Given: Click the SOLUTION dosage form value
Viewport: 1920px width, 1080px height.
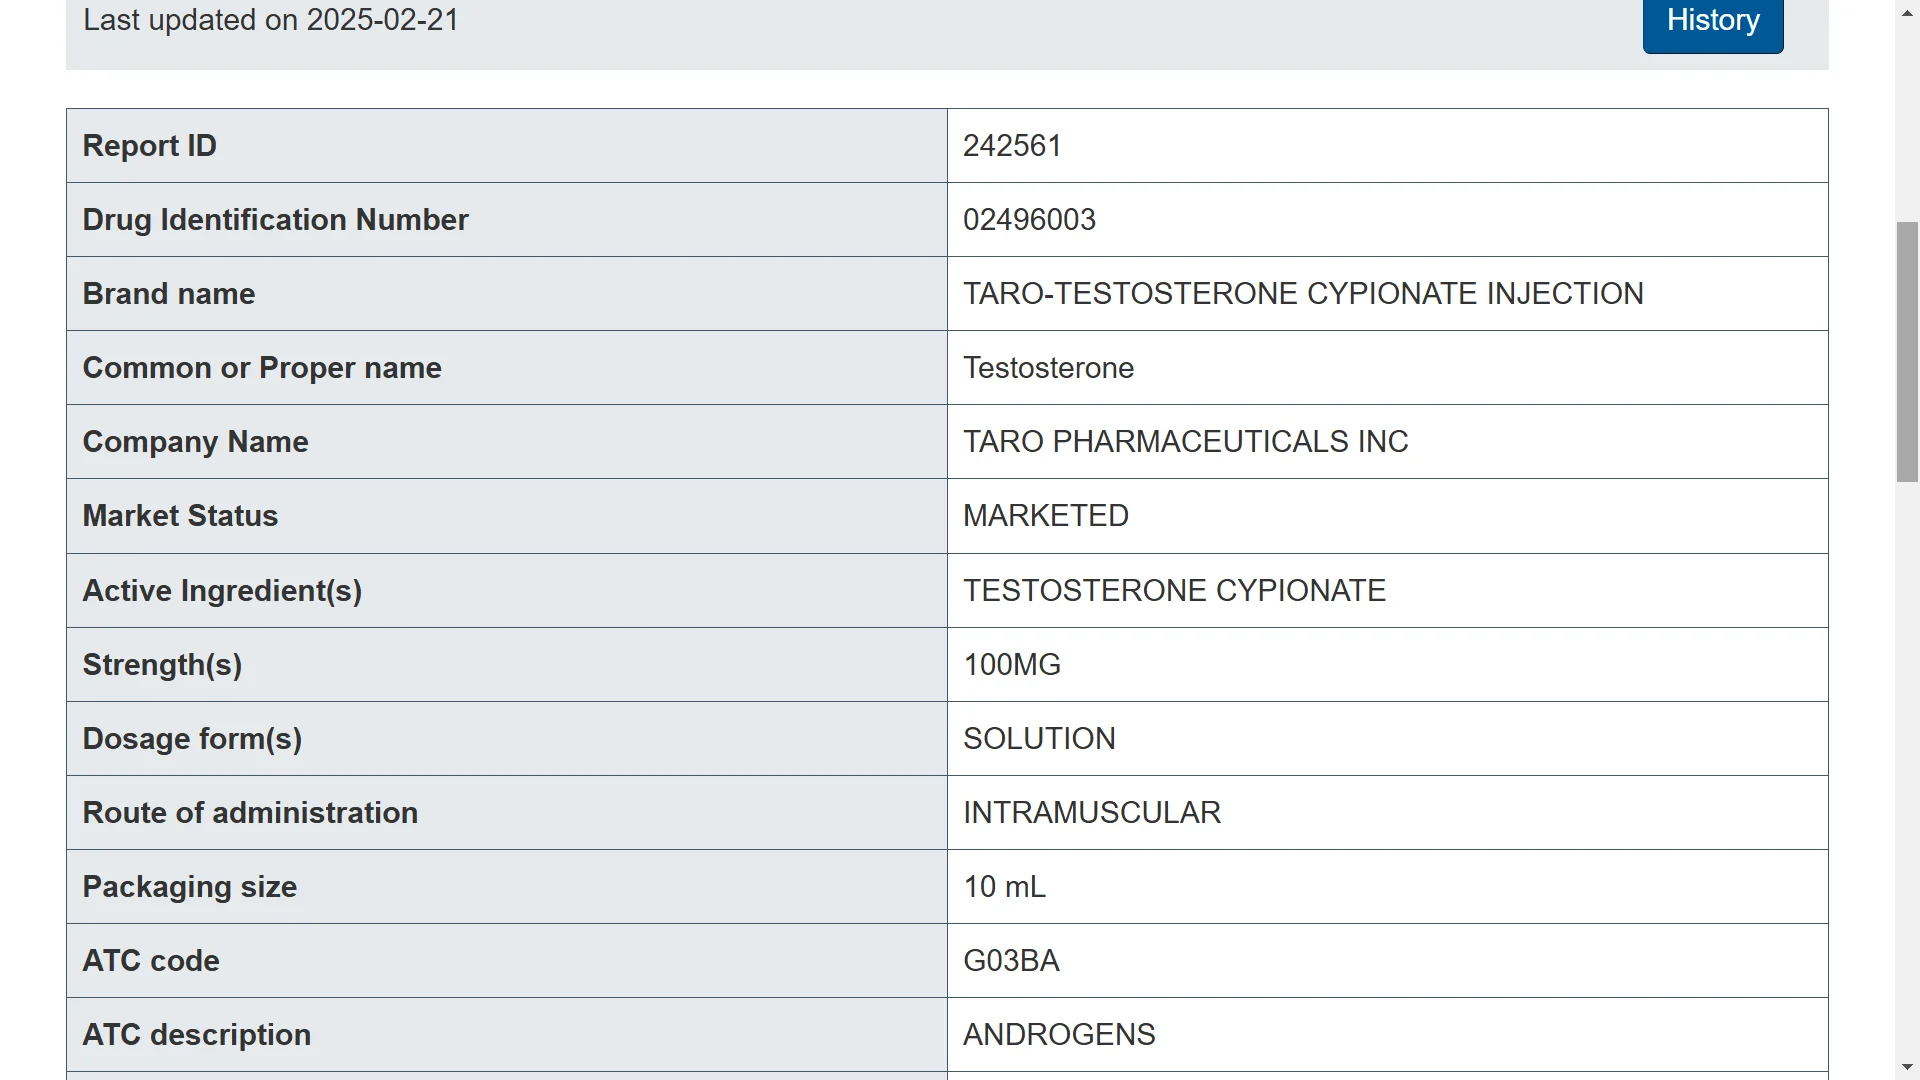Looking at the screenshot, I should (1039, 739).
